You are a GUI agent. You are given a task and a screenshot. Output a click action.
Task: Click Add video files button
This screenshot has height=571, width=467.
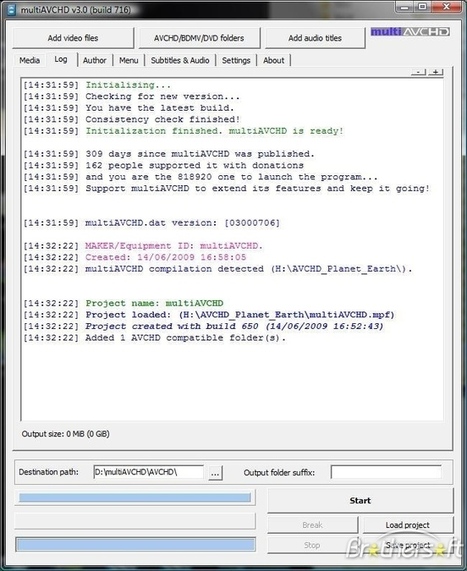coord(73,38)
